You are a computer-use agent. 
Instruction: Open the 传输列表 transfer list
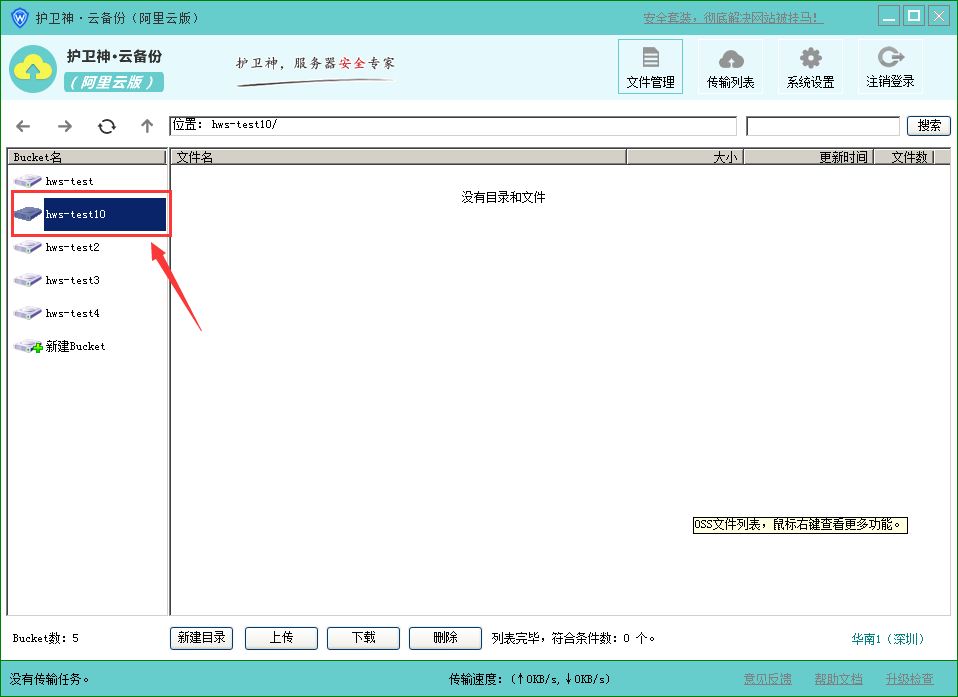point(730,67)
